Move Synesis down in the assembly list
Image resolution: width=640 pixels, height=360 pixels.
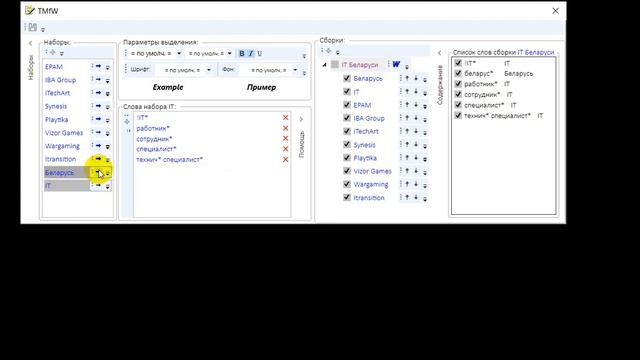416,144
